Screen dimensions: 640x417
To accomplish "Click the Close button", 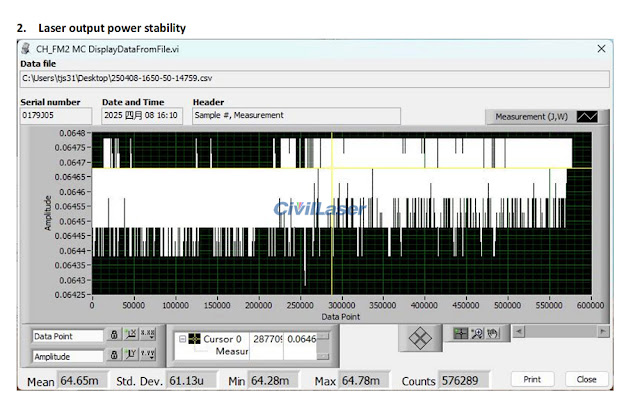I will point(587,379).
